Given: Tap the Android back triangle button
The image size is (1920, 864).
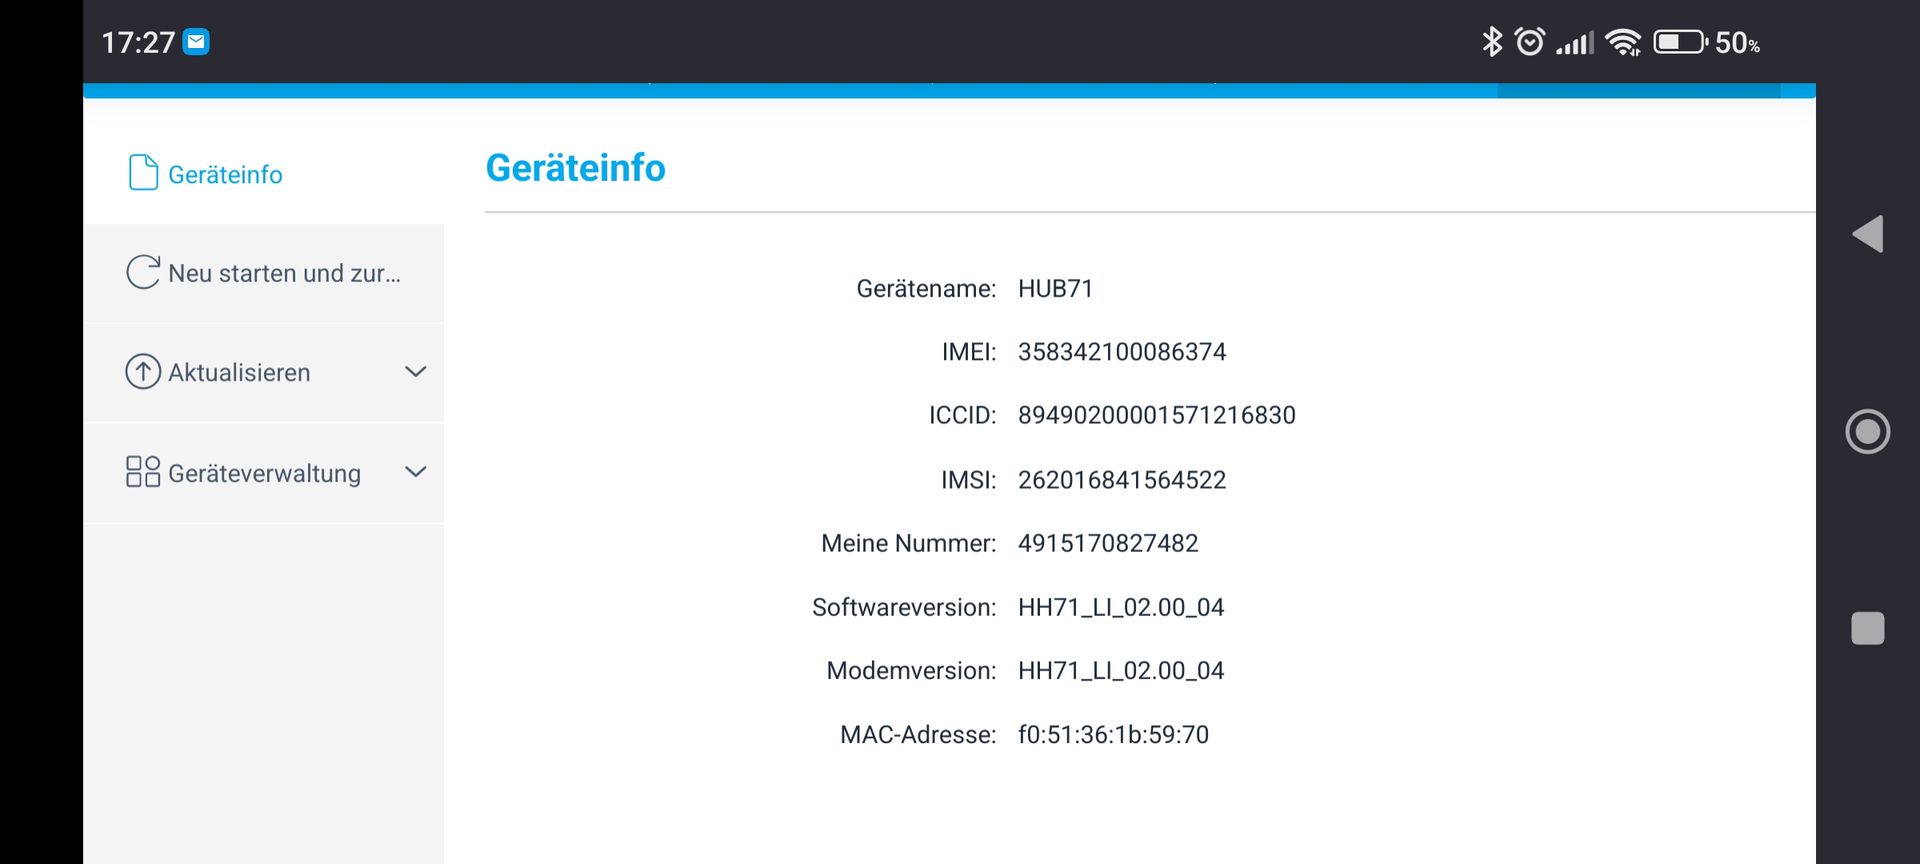Looking at the screenshot, I should click(1867, 234).
